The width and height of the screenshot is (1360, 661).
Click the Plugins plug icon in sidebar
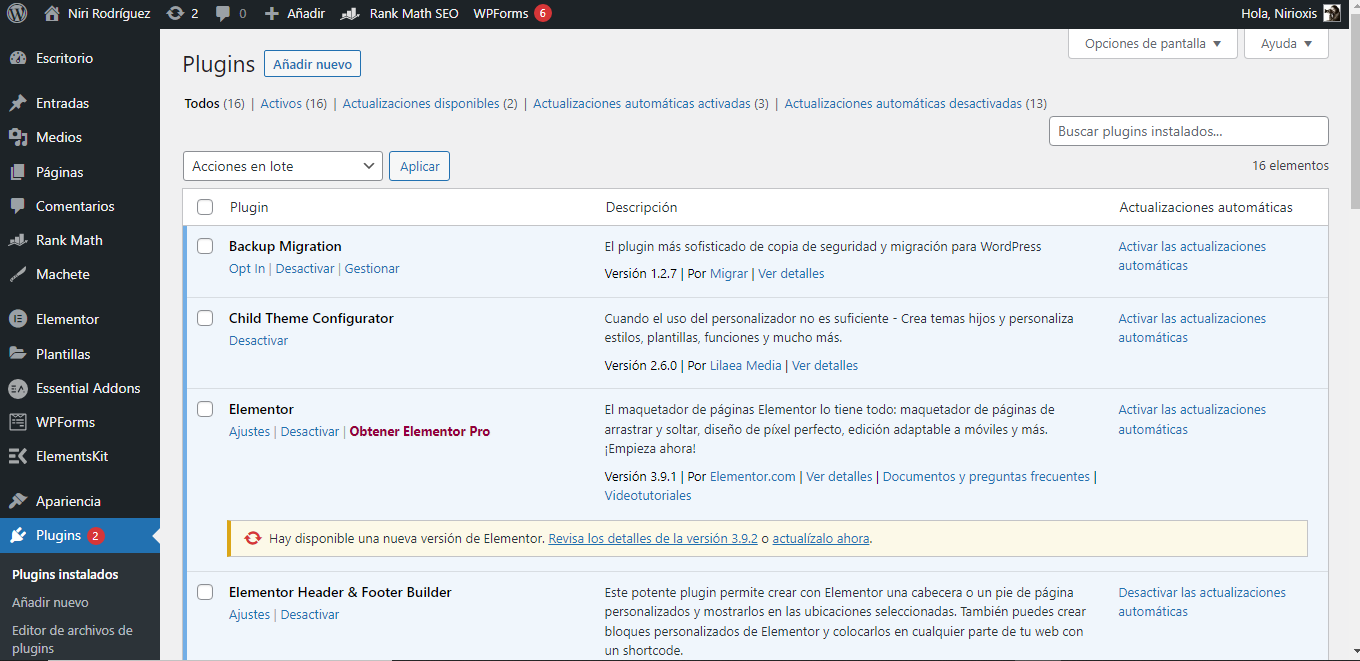18,535
